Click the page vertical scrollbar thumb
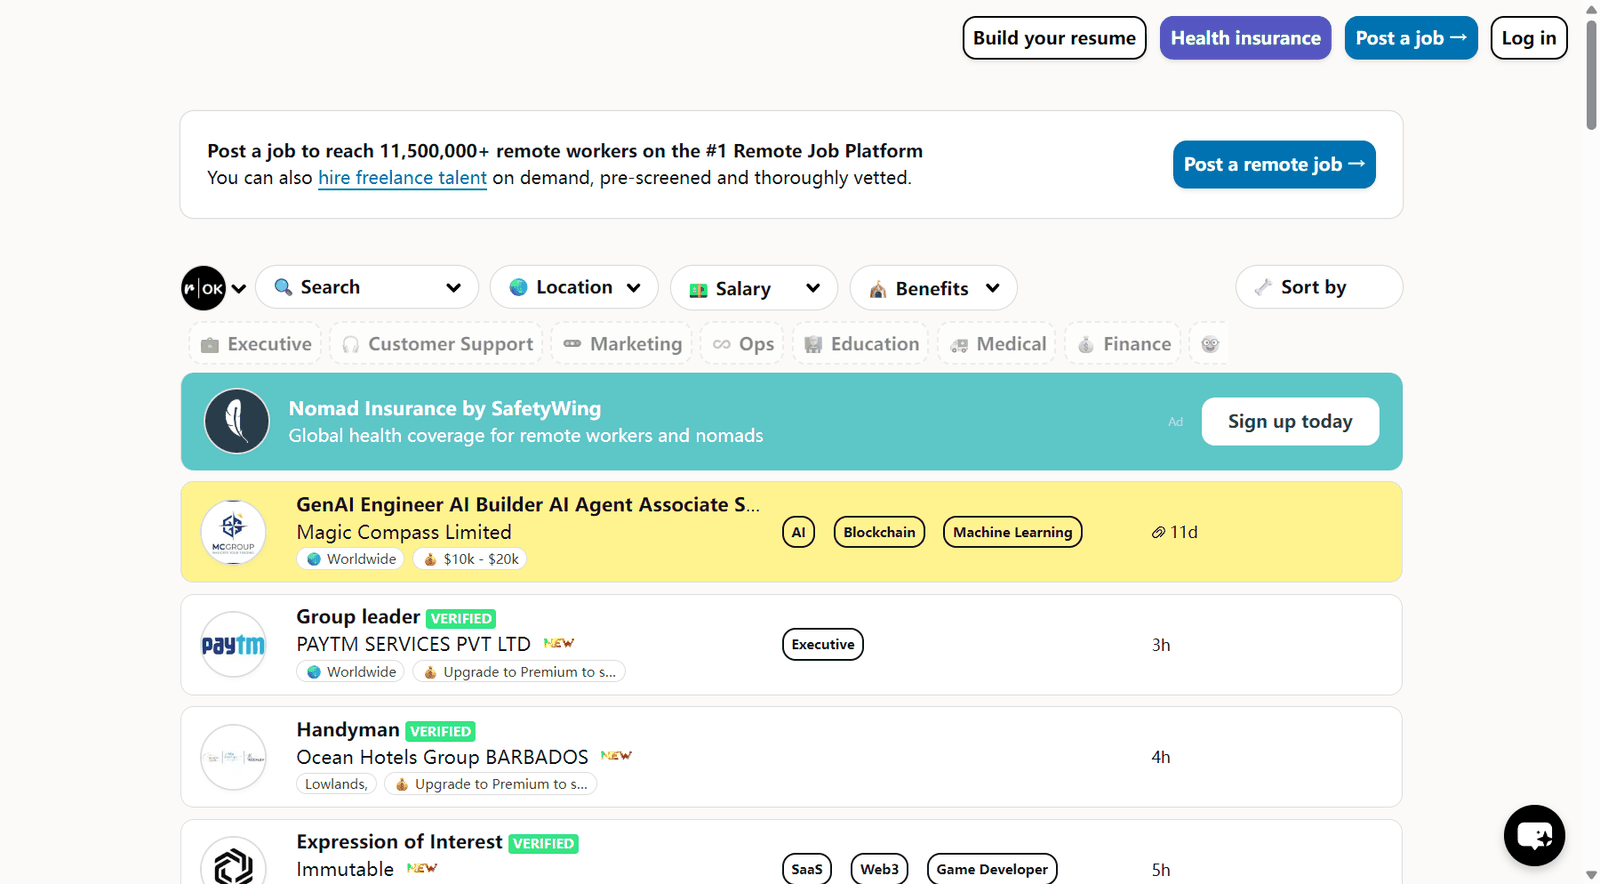Viewport: 1600px width, 884px height. tap(1591, 74)
